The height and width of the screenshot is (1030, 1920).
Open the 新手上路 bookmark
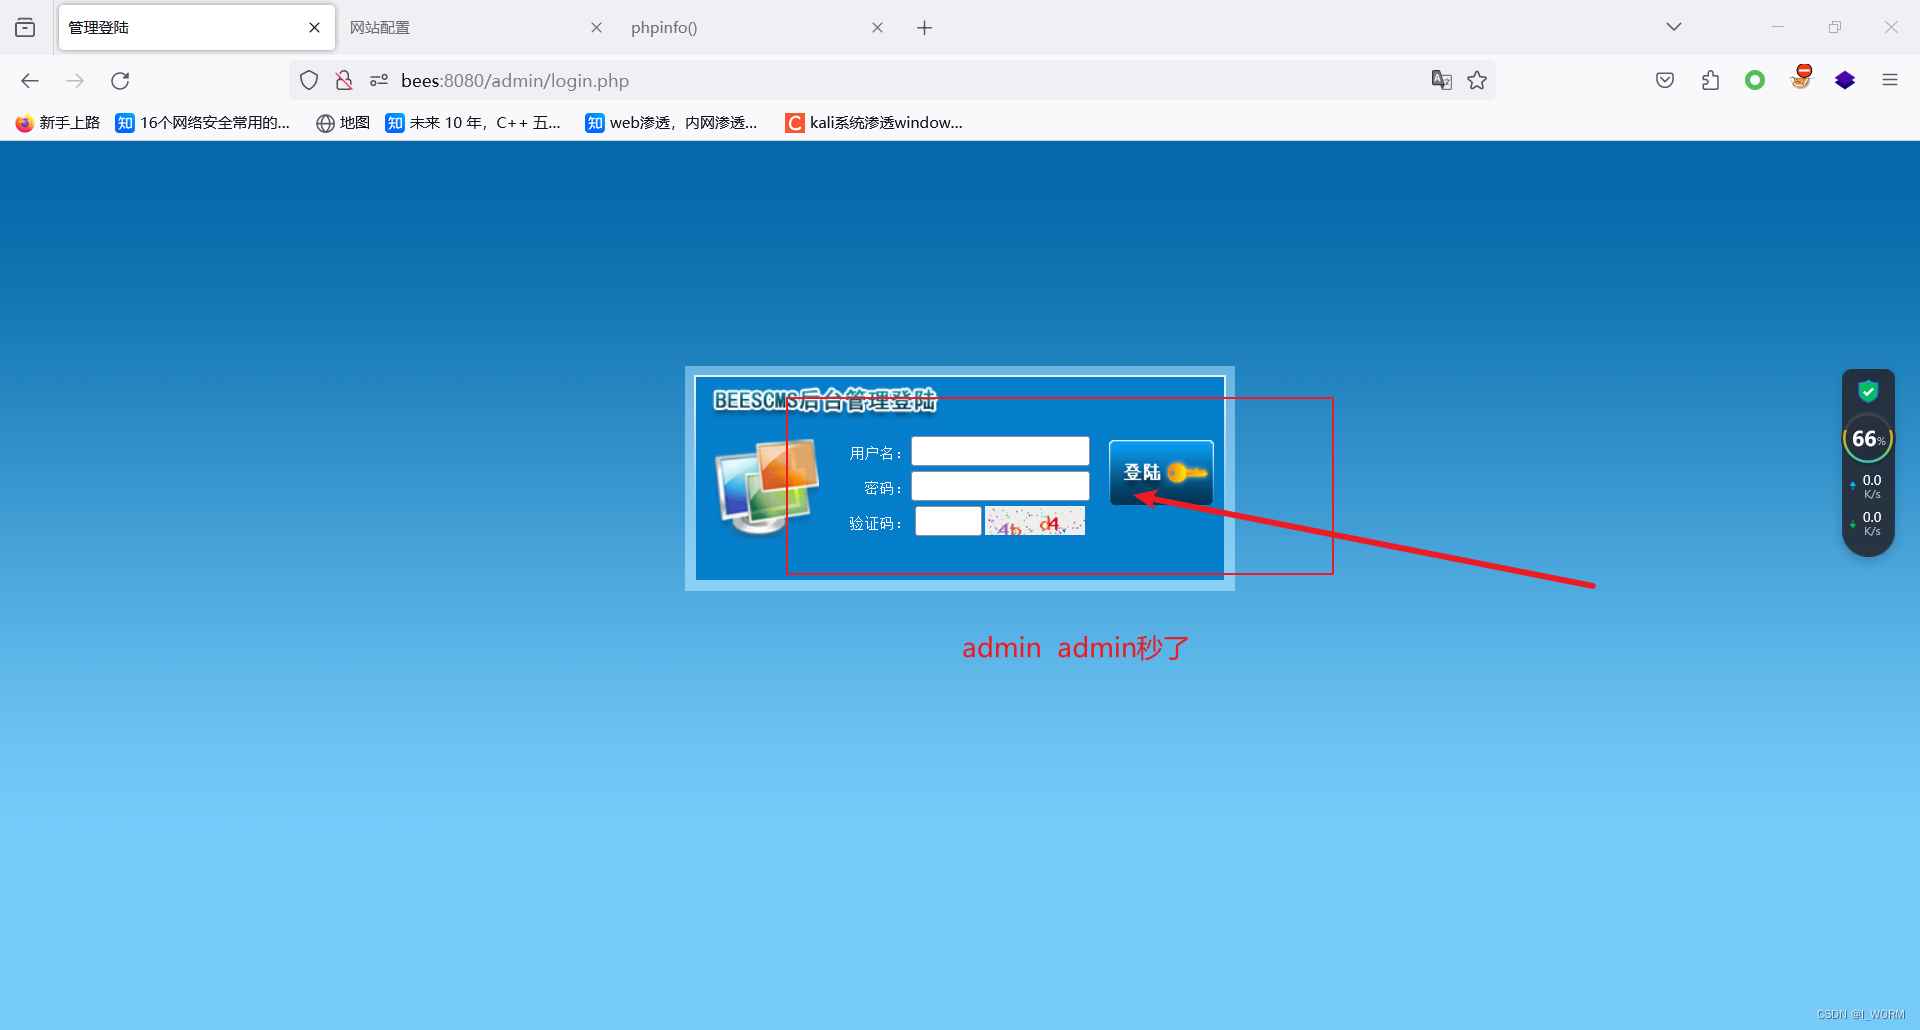tap(58, 123)
